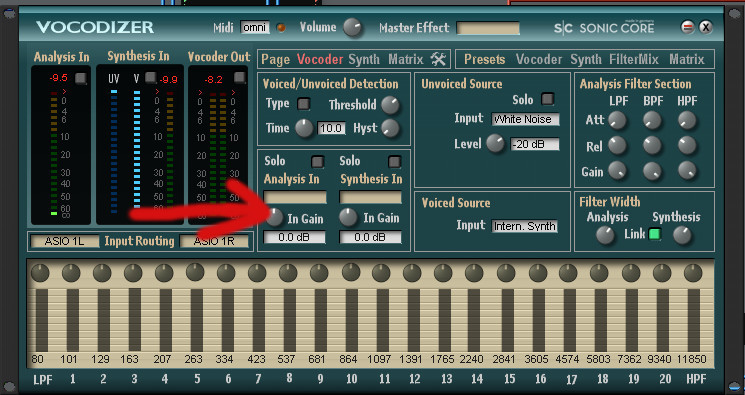The image size is (745, 395).
Task: Switch to the Synth page
Action: click(364, 59)
